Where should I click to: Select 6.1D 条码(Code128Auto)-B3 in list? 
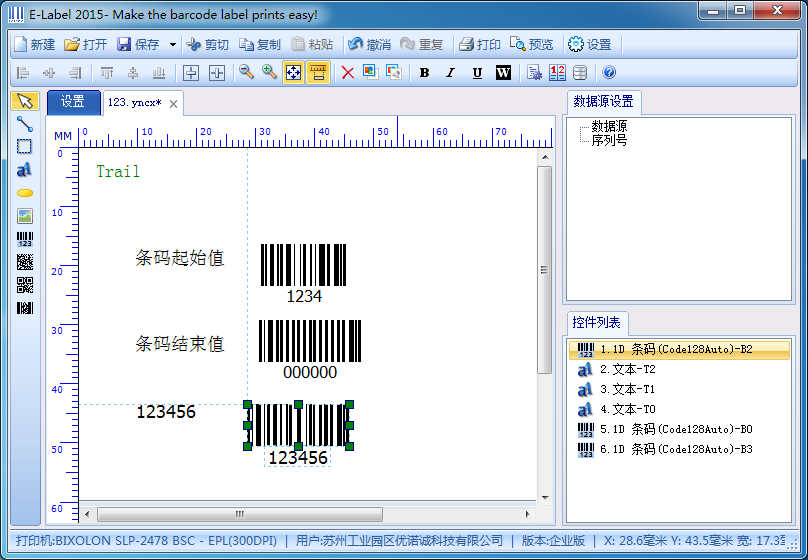(x=679, y=449)
